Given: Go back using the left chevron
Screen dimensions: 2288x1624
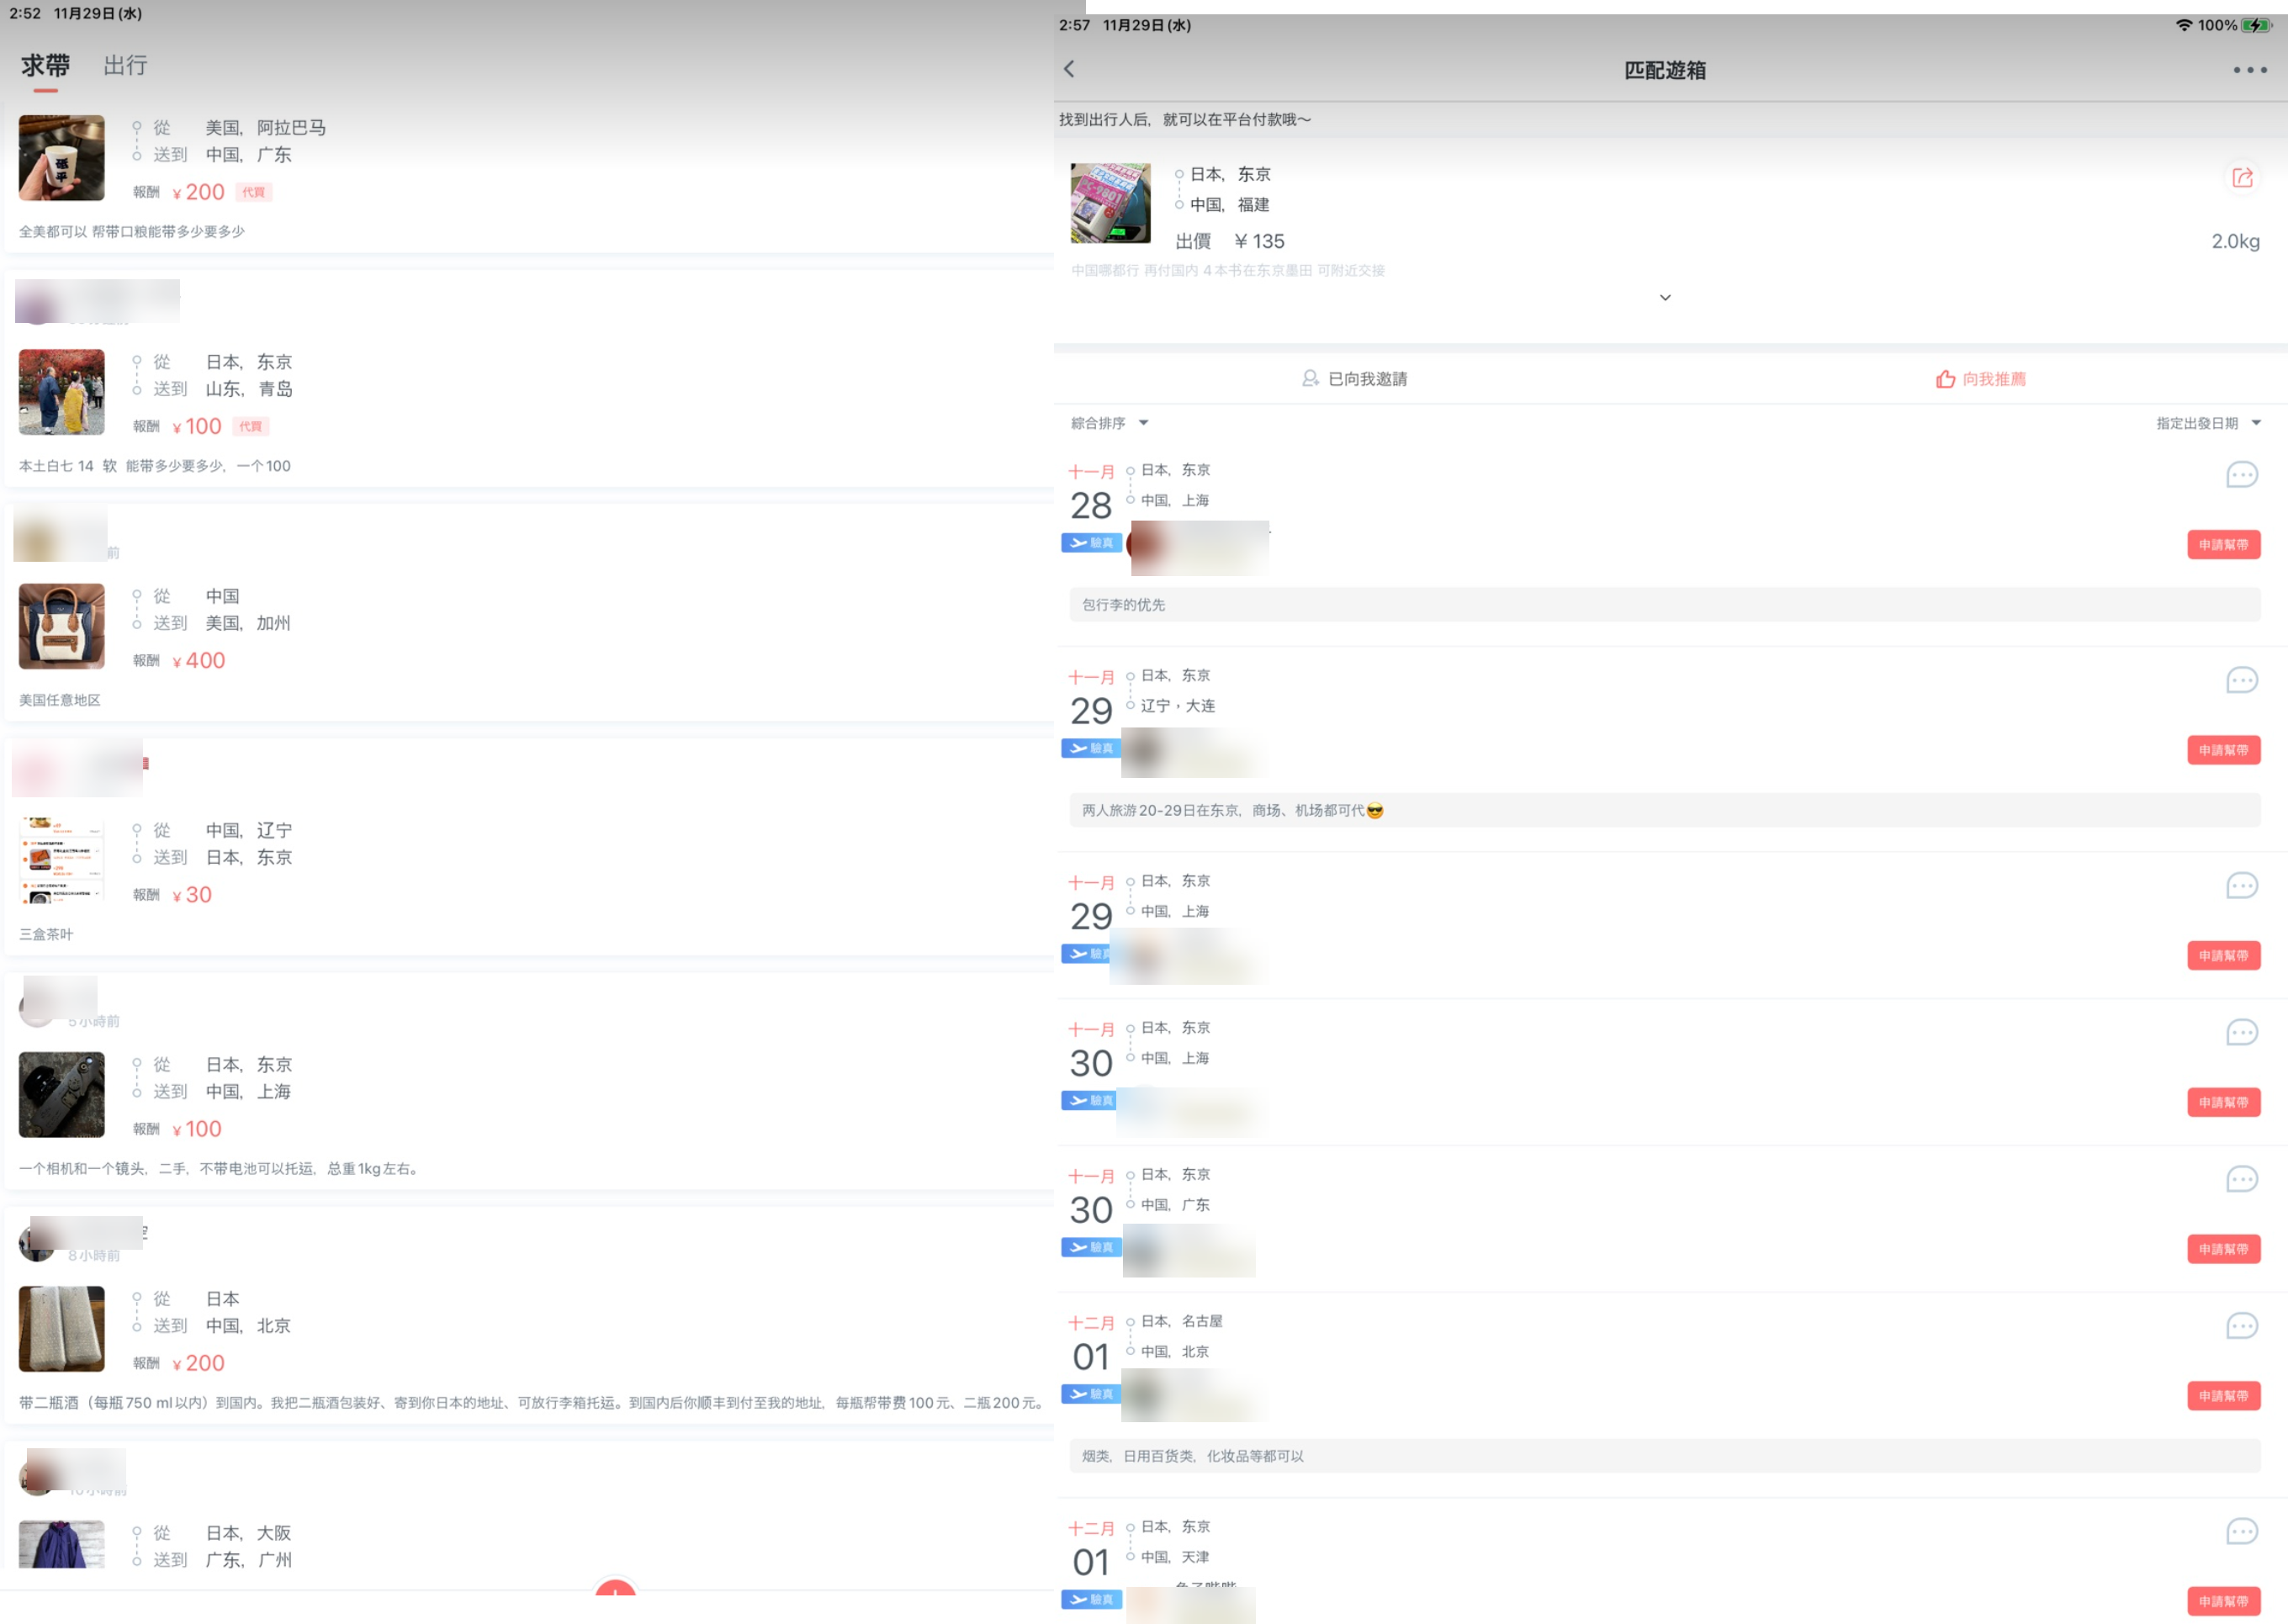Looking at the screenshot, I should [1069, 69].
